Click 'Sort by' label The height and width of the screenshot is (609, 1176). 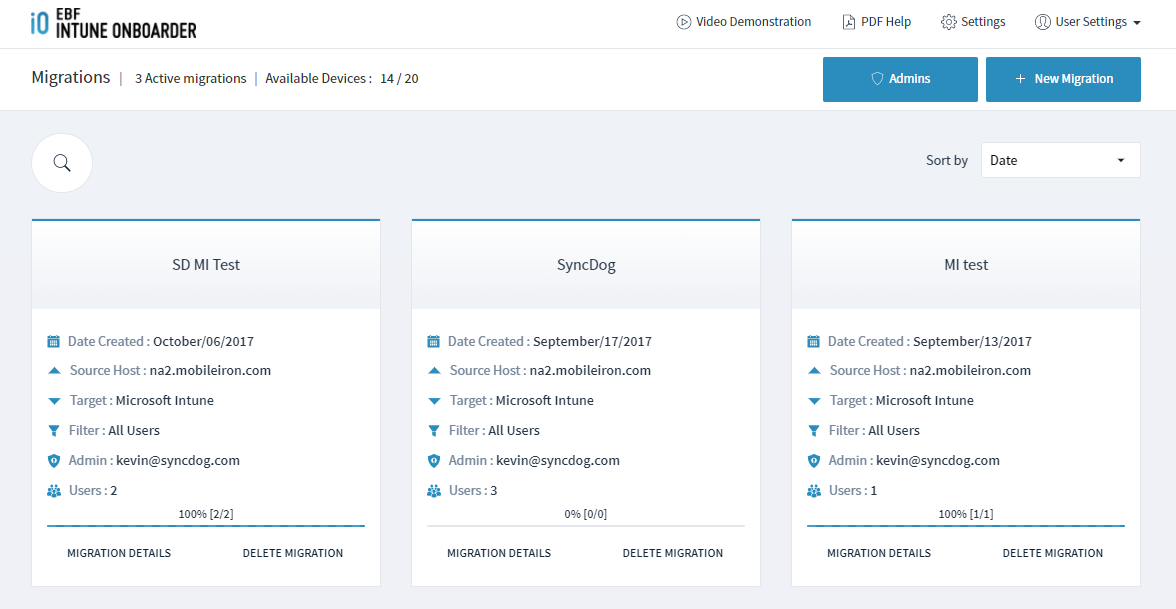click(947, 160)
